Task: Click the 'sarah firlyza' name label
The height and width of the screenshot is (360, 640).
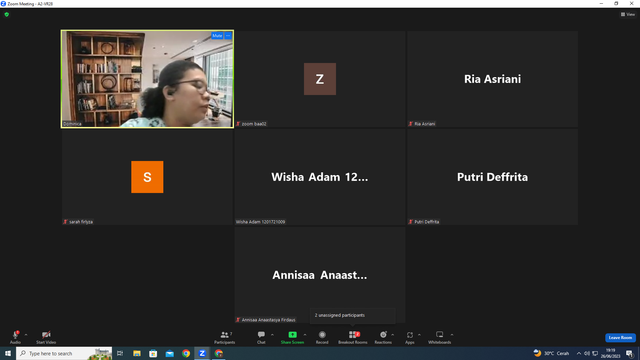Action: click(x=81, y=222)
